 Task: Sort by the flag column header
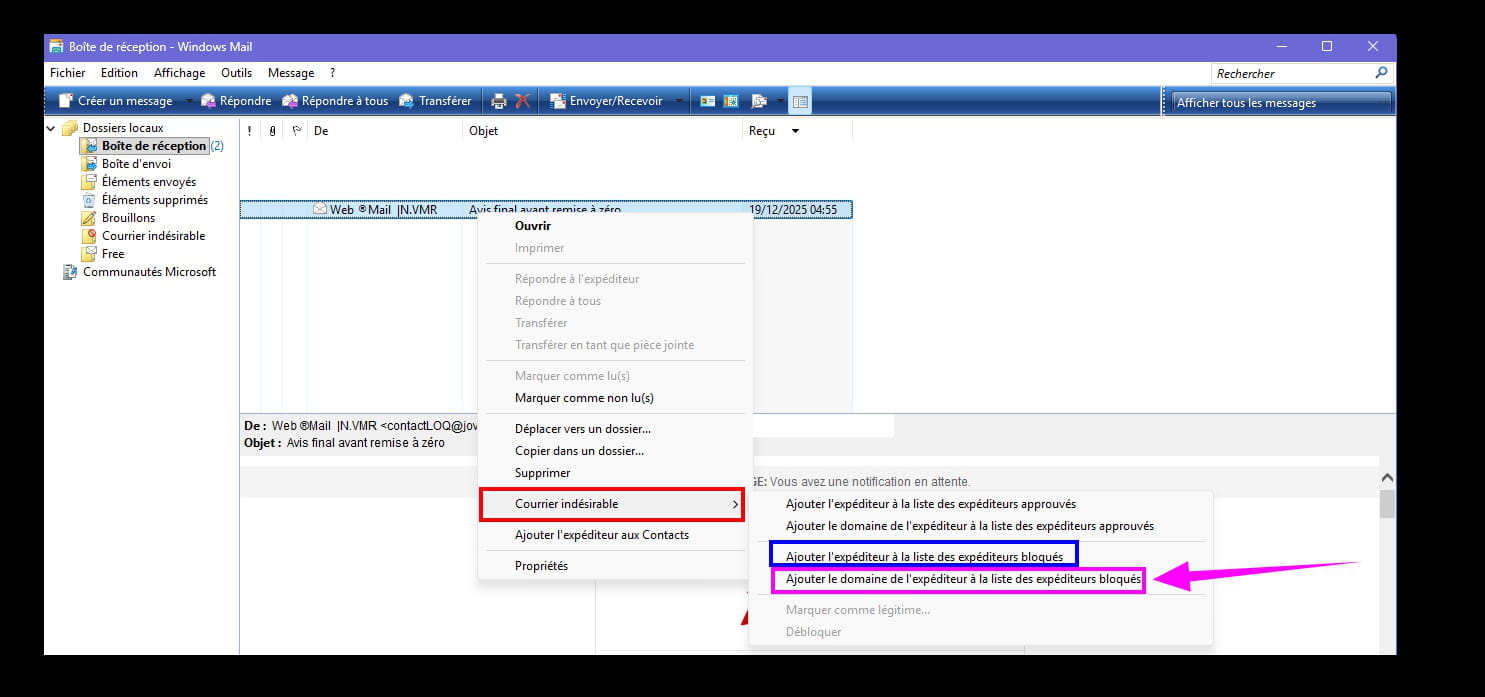296,131
